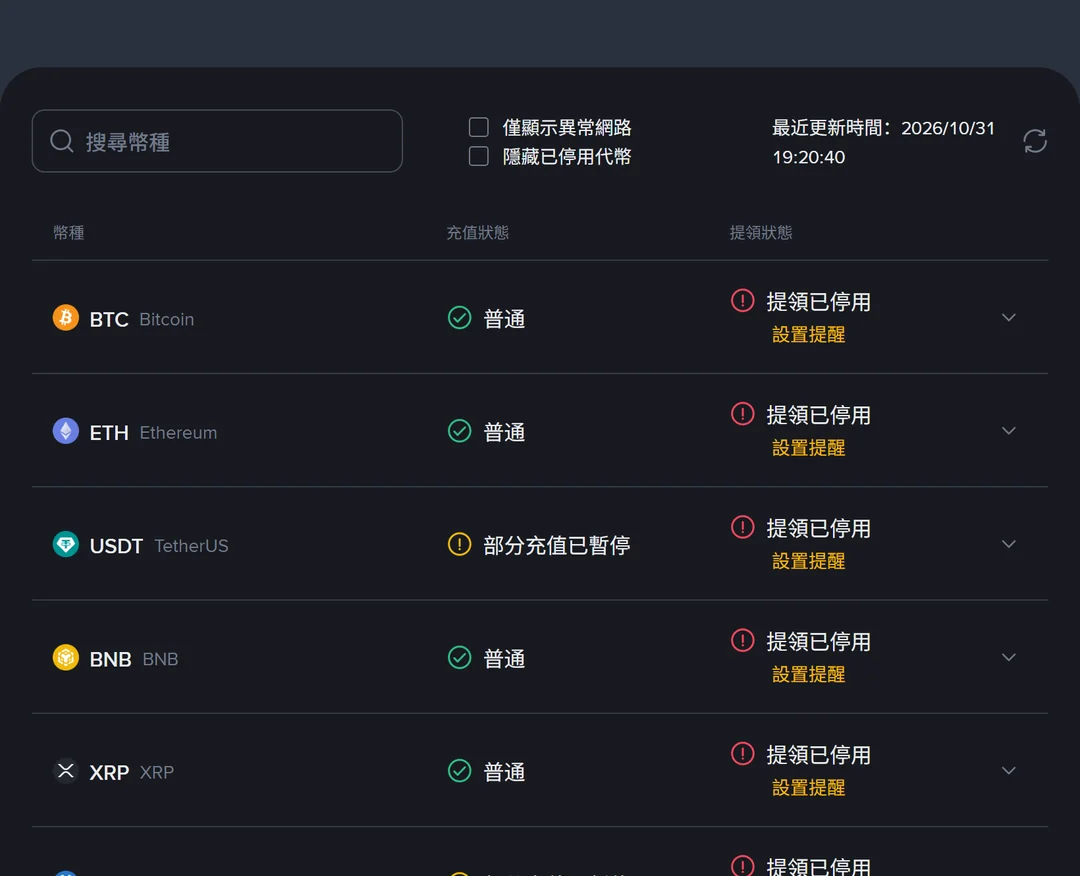The image size is (1080, 876).
Task: Click 普通 status in ETH row
Action: (x=504, y=432)
